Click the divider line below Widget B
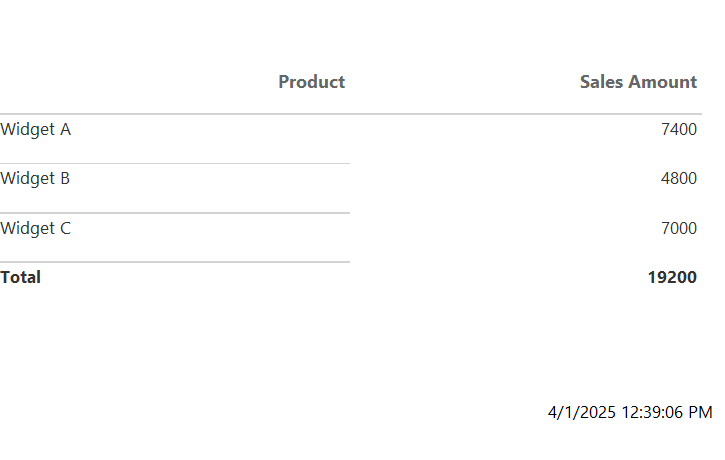The height and width of the screenshot is (460, 725). [175, 213]
